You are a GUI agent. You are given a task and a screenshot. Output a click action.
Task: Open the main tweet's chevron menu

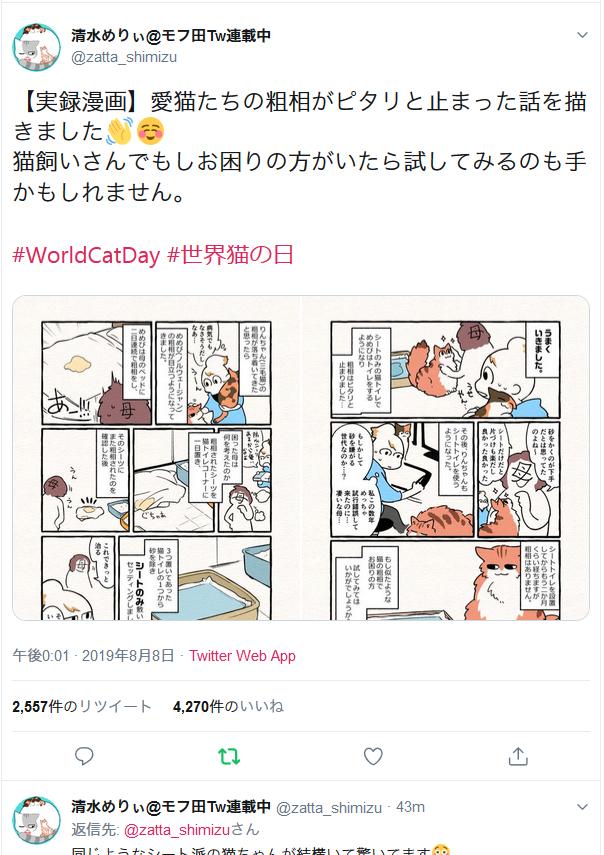coord(582,35)
